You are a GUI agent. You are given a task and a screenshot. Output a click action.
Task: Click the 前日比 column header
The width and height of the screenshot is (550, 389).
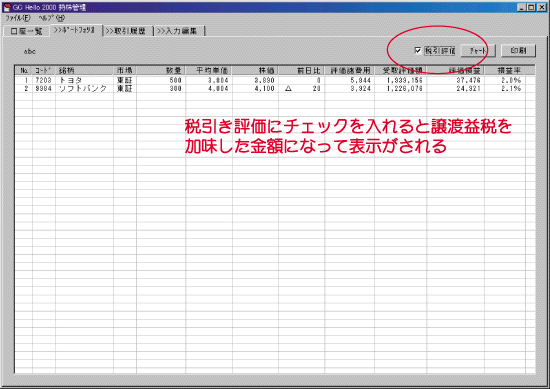pyautogui.click(x=301, y=71)
